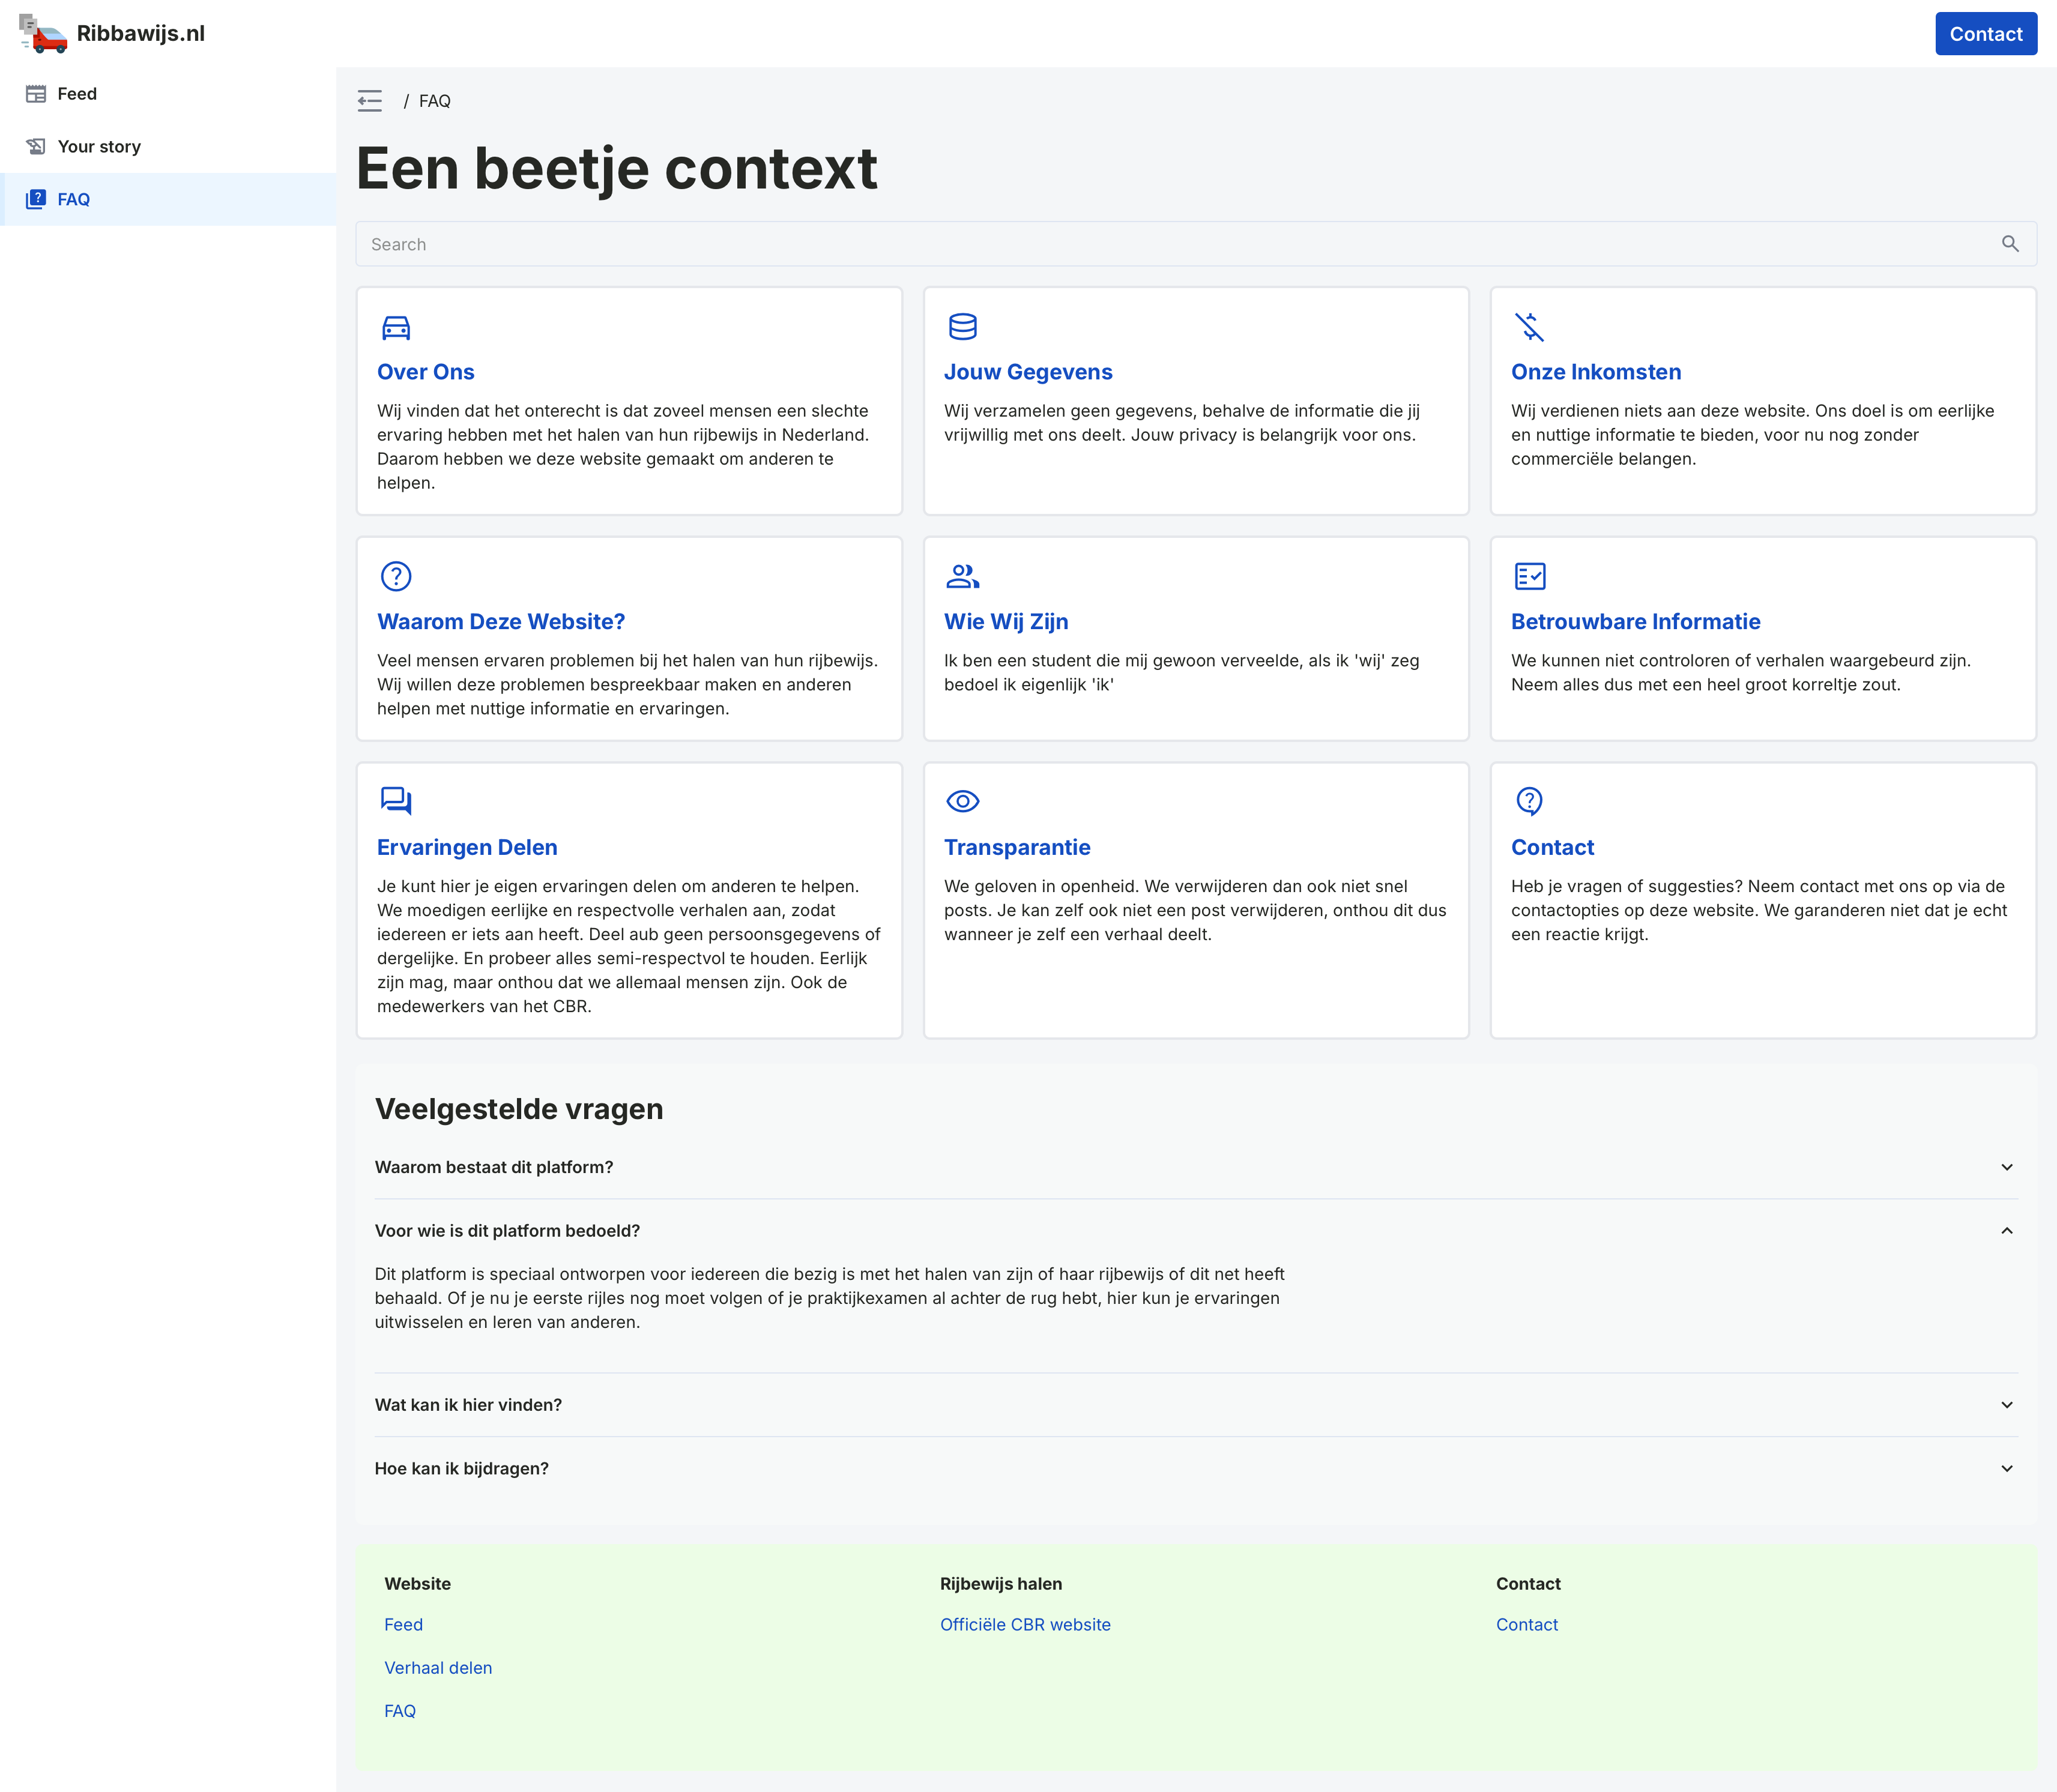Click the database icon on Jouw Gegevens card
The image size is (2057, 1792).
961,326
